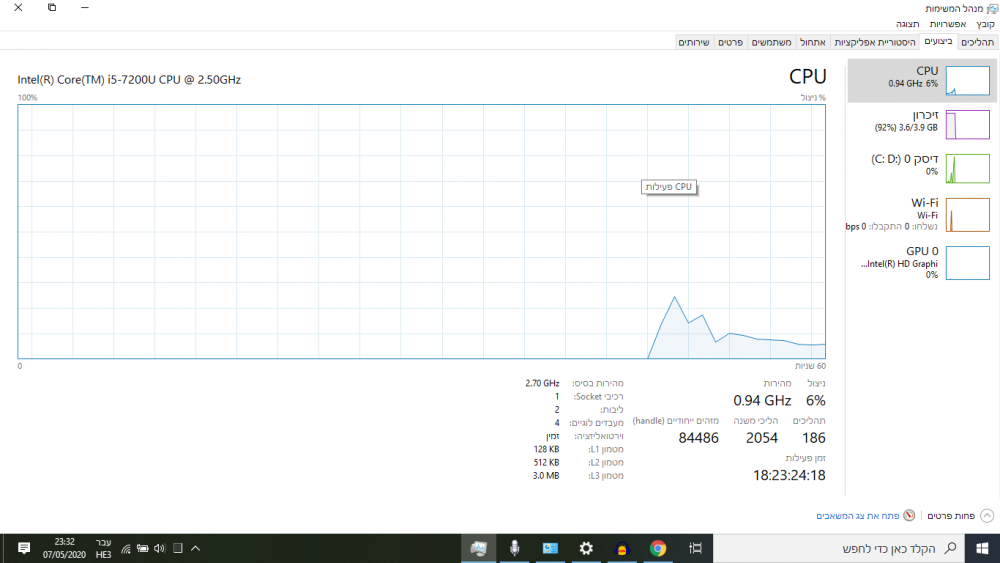Screen dimensions: 1000x563
Task: Open Google Chrome from the taskbar
Action: pyautogui.click(x=658, y=548)
